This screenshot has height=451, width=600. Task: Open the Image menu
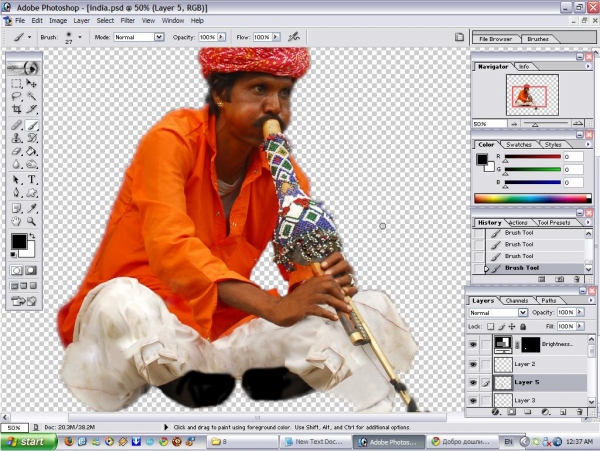click(x=58, y=21)
